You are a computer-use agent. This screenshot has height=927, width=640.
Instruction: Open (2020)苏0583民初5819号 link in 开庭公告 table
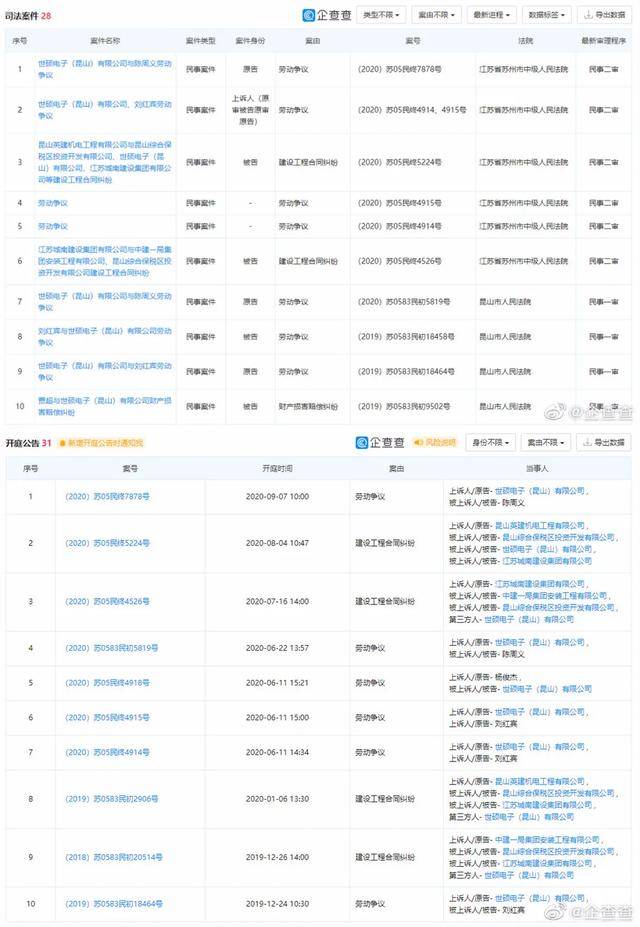(112, 648)
